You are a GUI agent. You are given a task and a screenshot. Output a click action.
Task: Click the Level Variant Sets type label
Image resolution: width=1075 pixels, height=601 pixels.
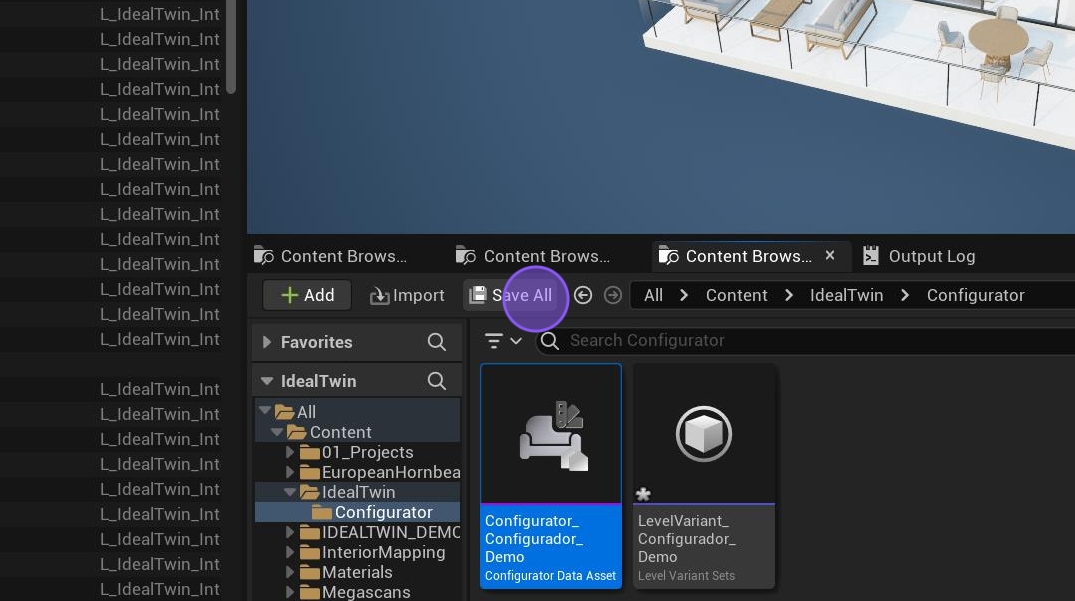[x=686, y=576]
